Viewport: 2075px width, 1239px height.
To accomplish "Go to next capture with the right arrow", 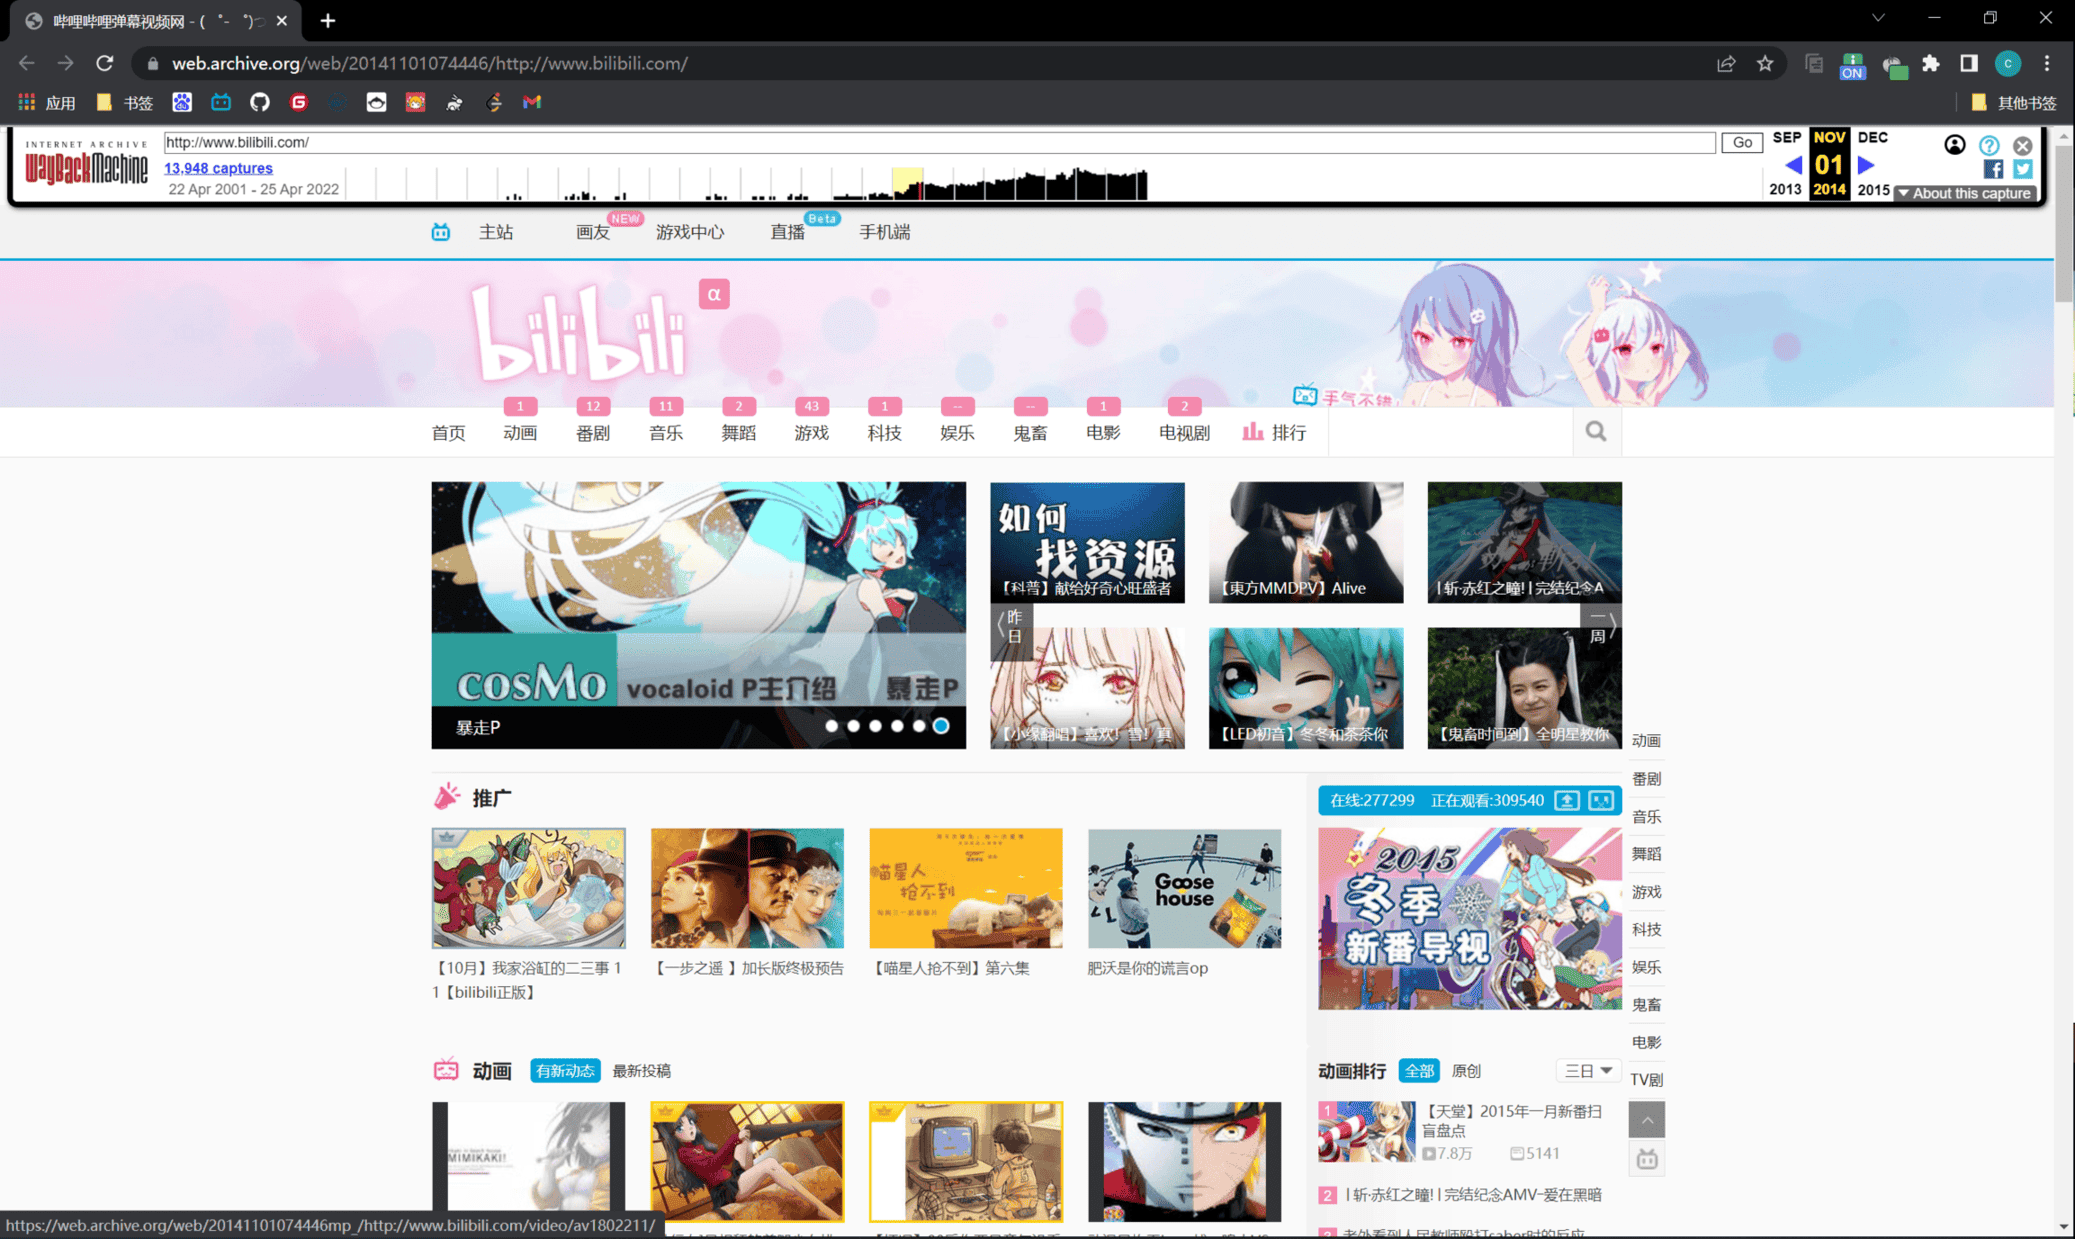I will (1866, 165).
